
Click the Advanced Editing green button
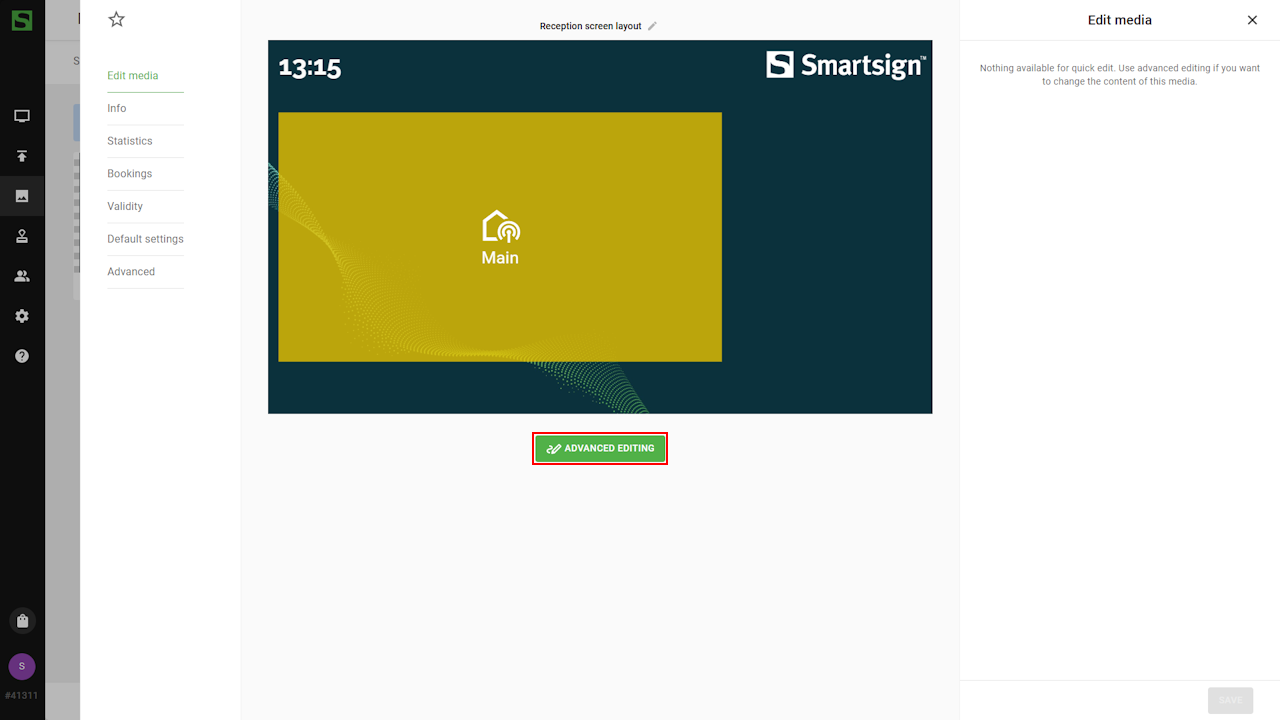coord(600,448)
